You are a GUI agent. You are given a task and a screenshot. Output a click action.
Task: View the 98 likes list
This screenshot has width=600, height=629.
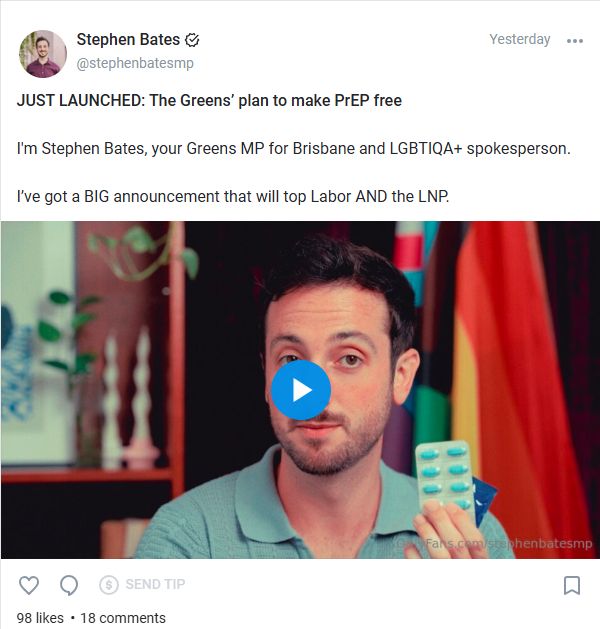pos(40,618)
